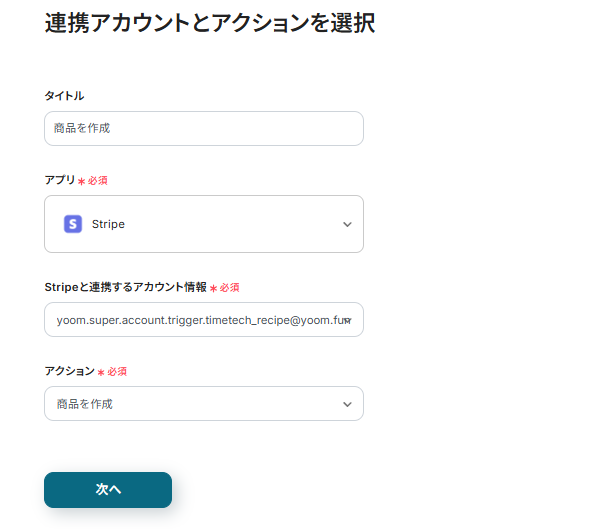This screenshot has width=603, height=529.
Task: Focus the タイトル input field
Action: (204, 128)
